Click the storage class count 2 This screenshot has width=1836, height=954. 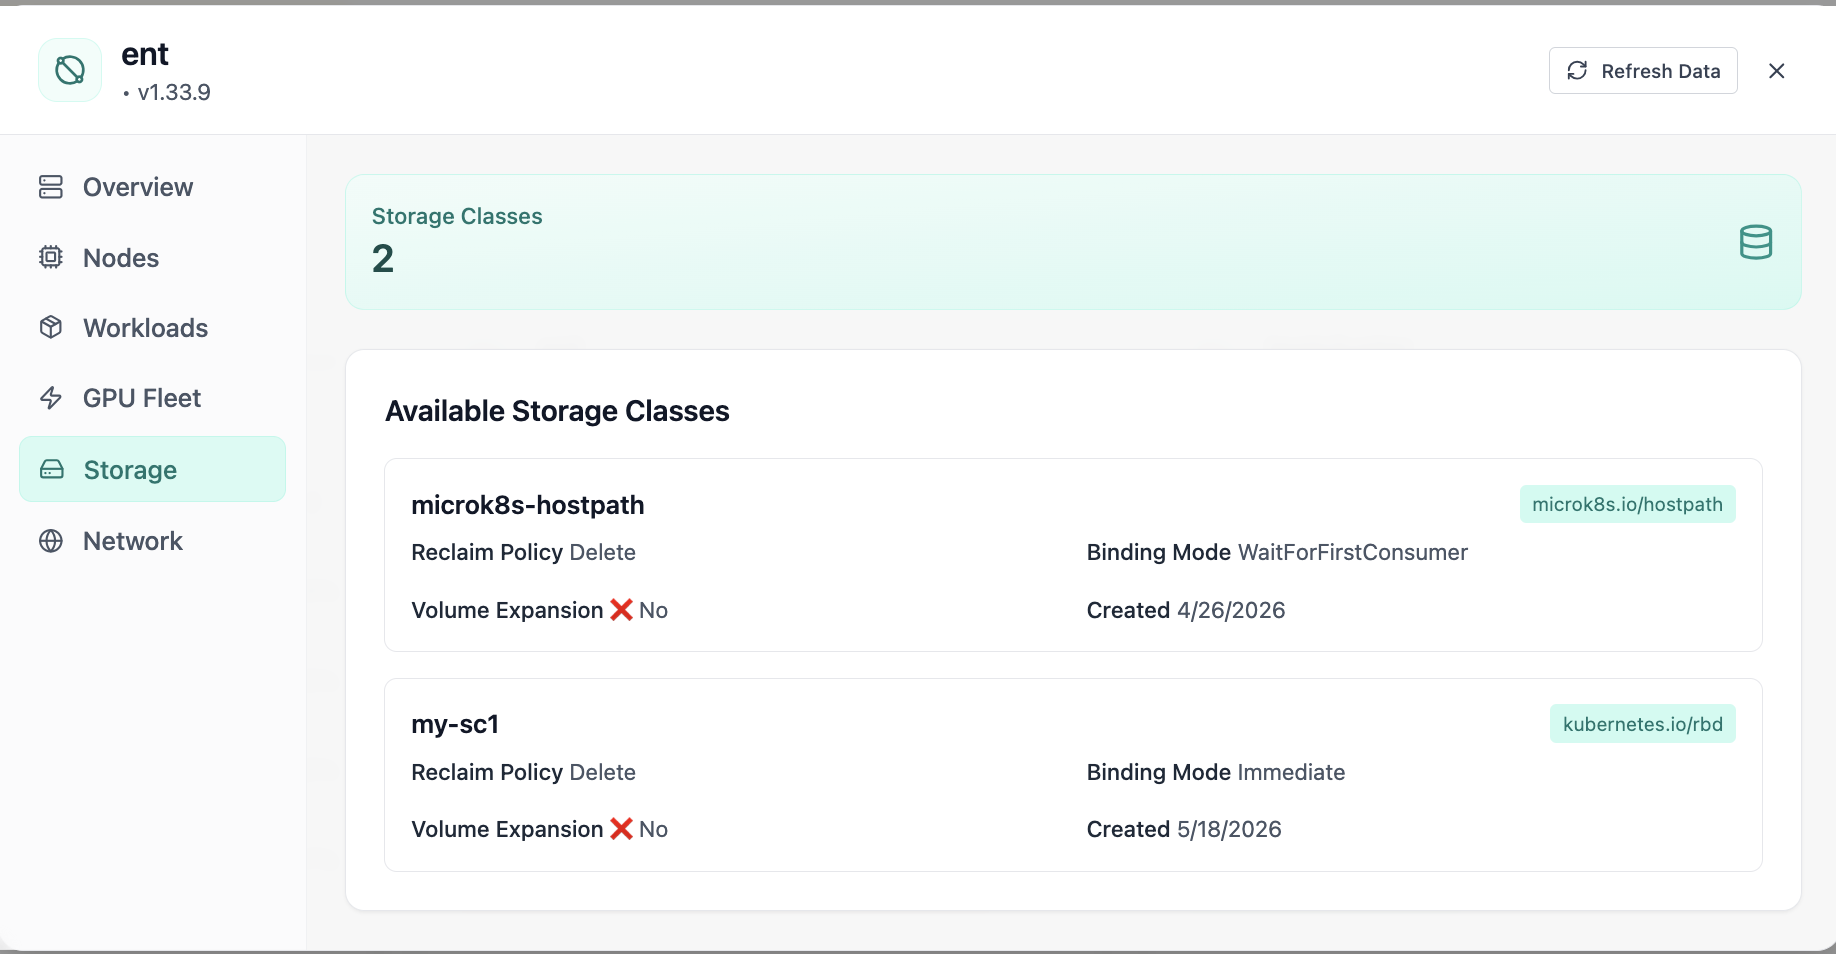383,259
